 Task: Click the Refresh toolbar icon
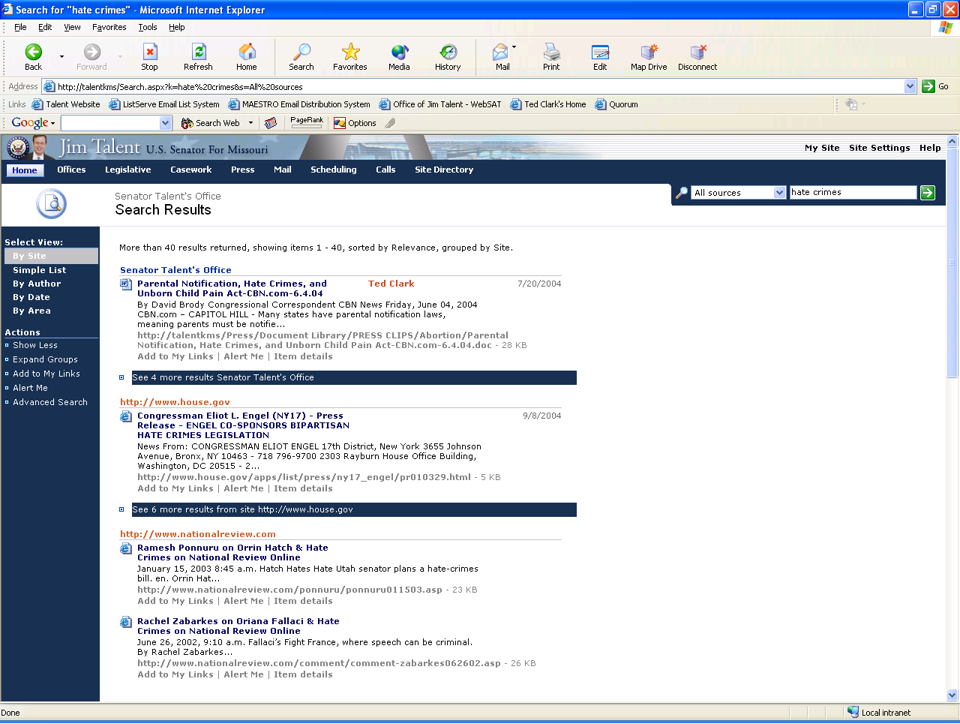tap(198, 52)
